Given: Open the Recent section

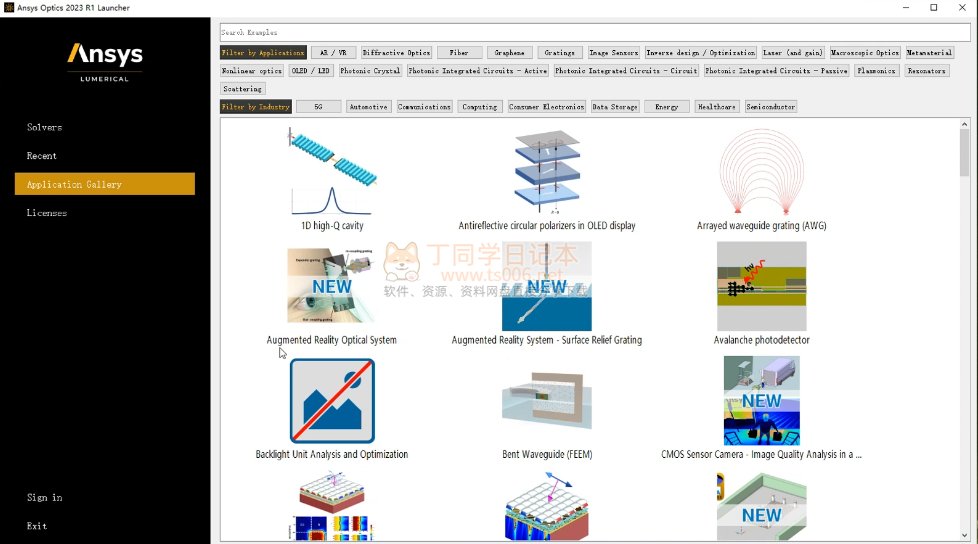Looking at the screenshot, I should click(x=42, y=156).
